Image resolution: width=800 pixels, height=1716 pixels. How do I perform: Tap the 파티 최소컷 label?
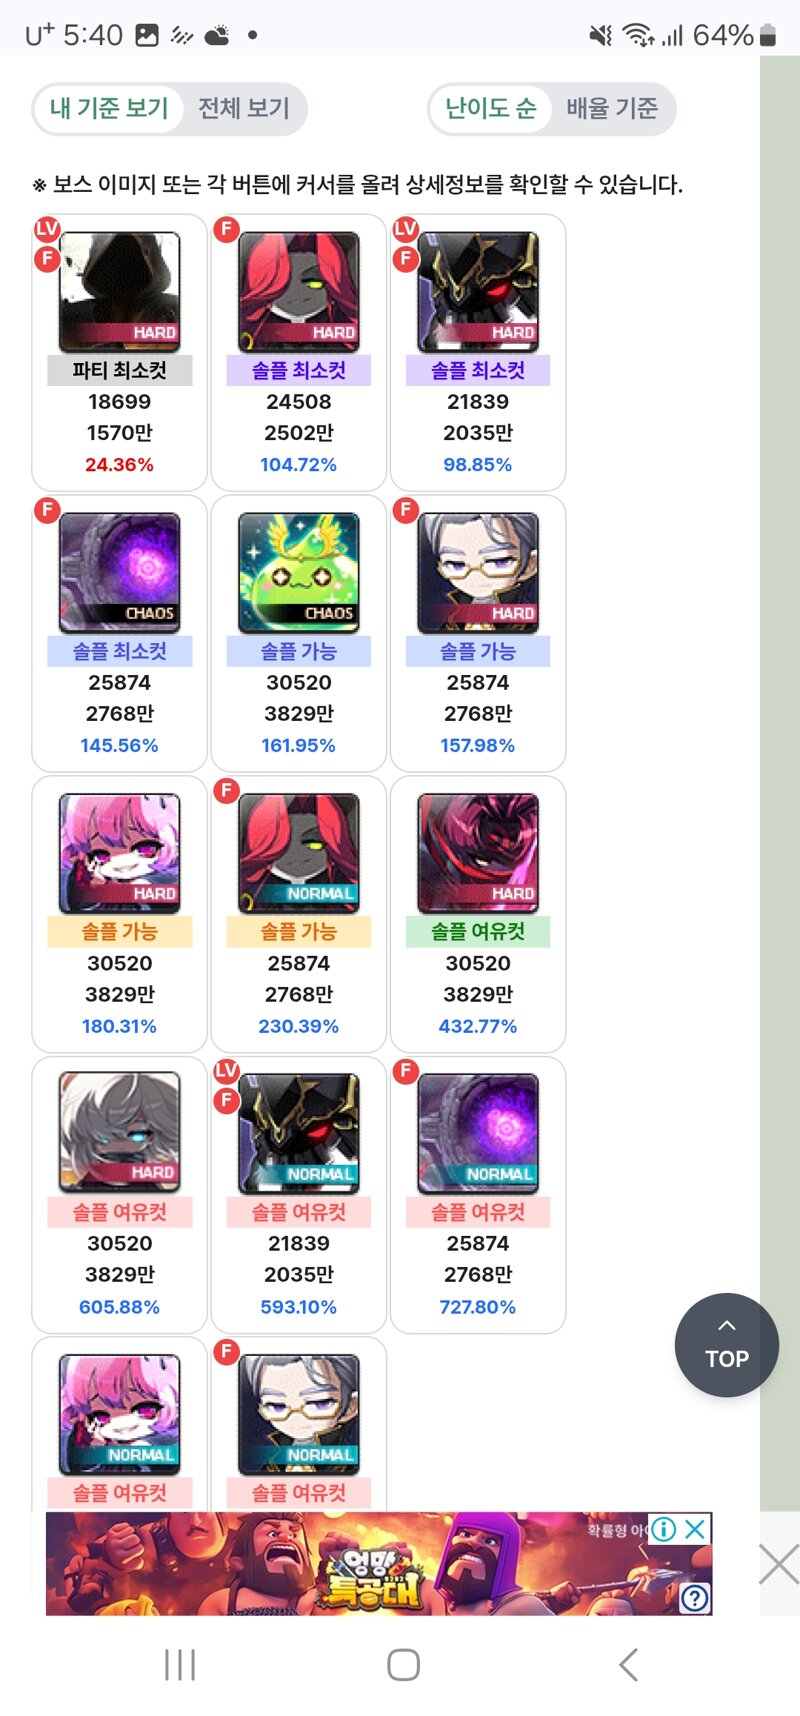tap(120, 370)
